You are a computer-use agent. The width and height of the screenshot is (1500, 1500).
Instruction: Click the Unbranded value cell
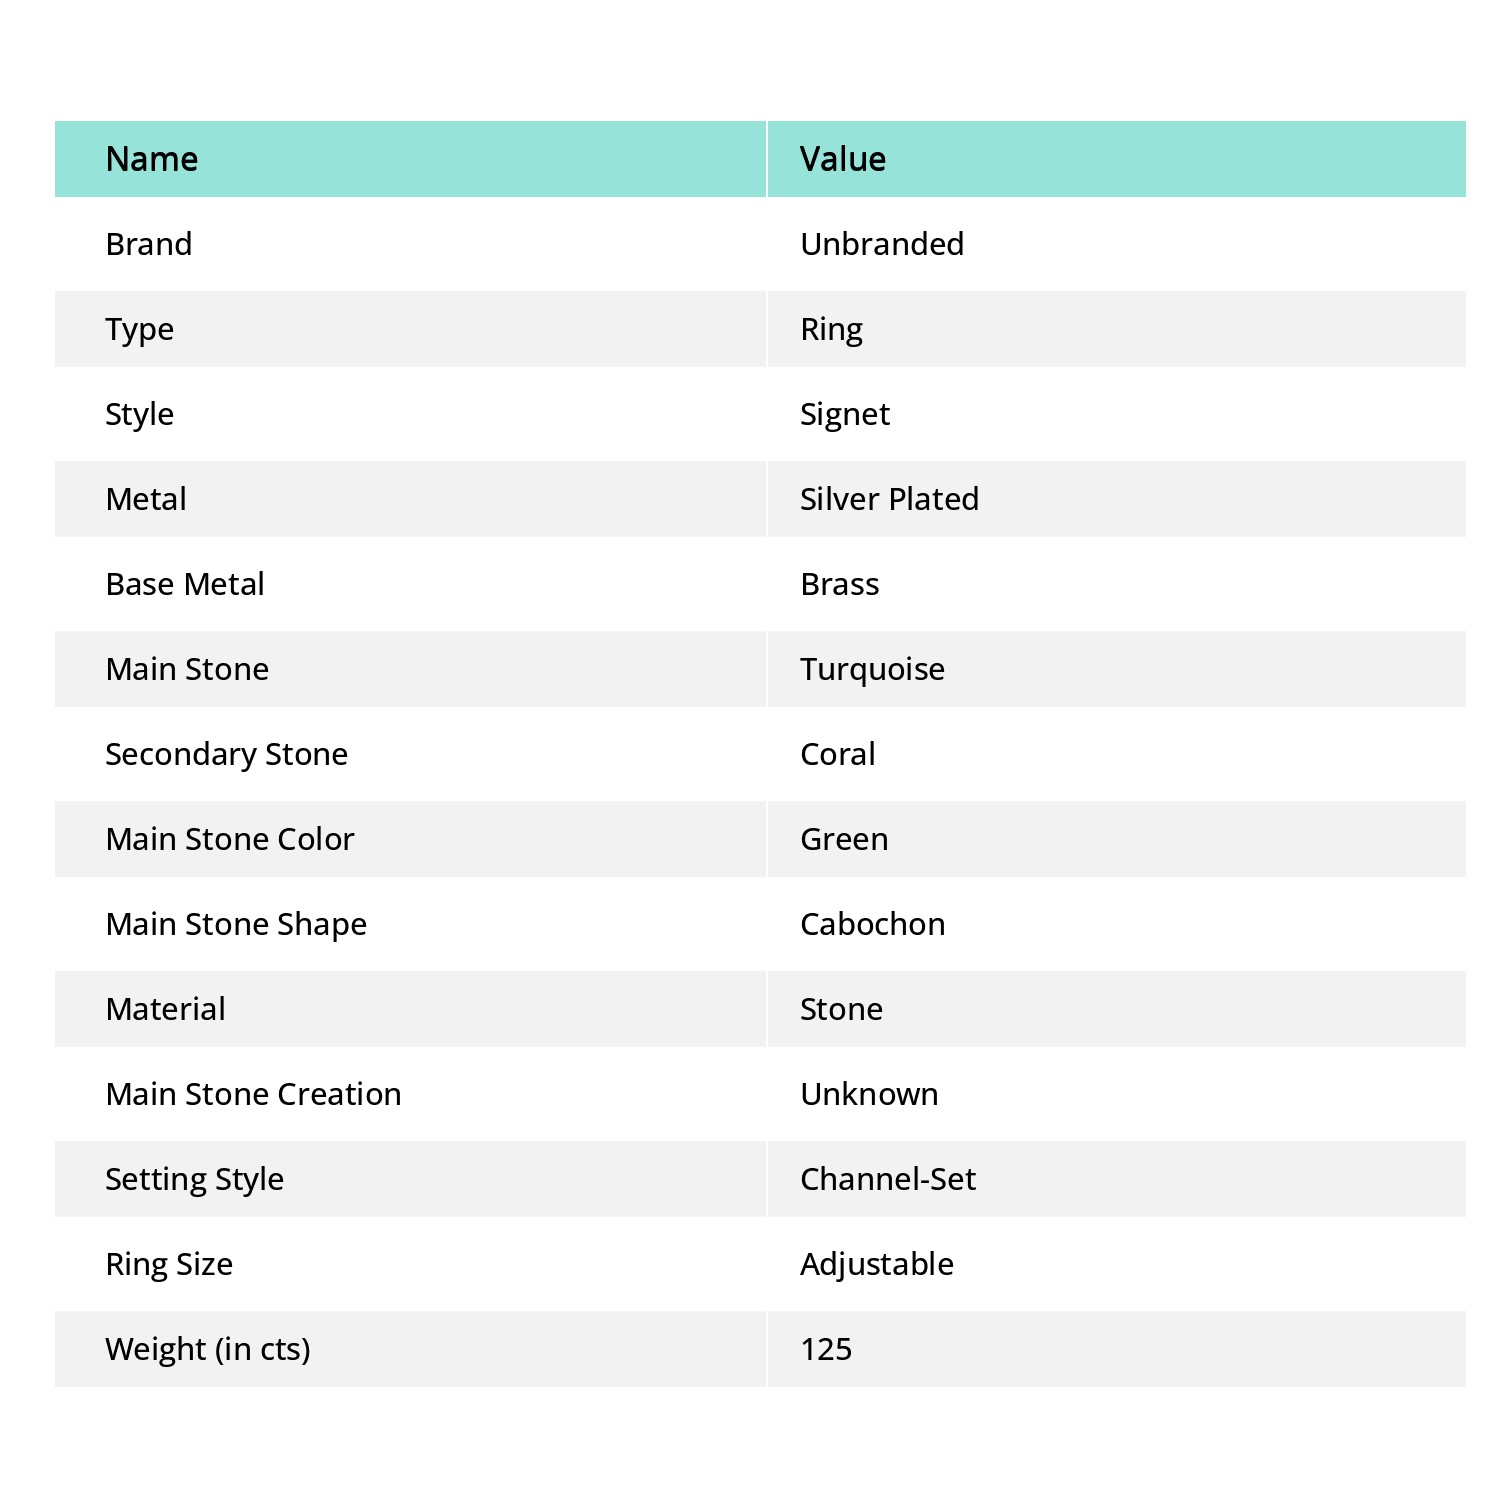coord(882,244)
